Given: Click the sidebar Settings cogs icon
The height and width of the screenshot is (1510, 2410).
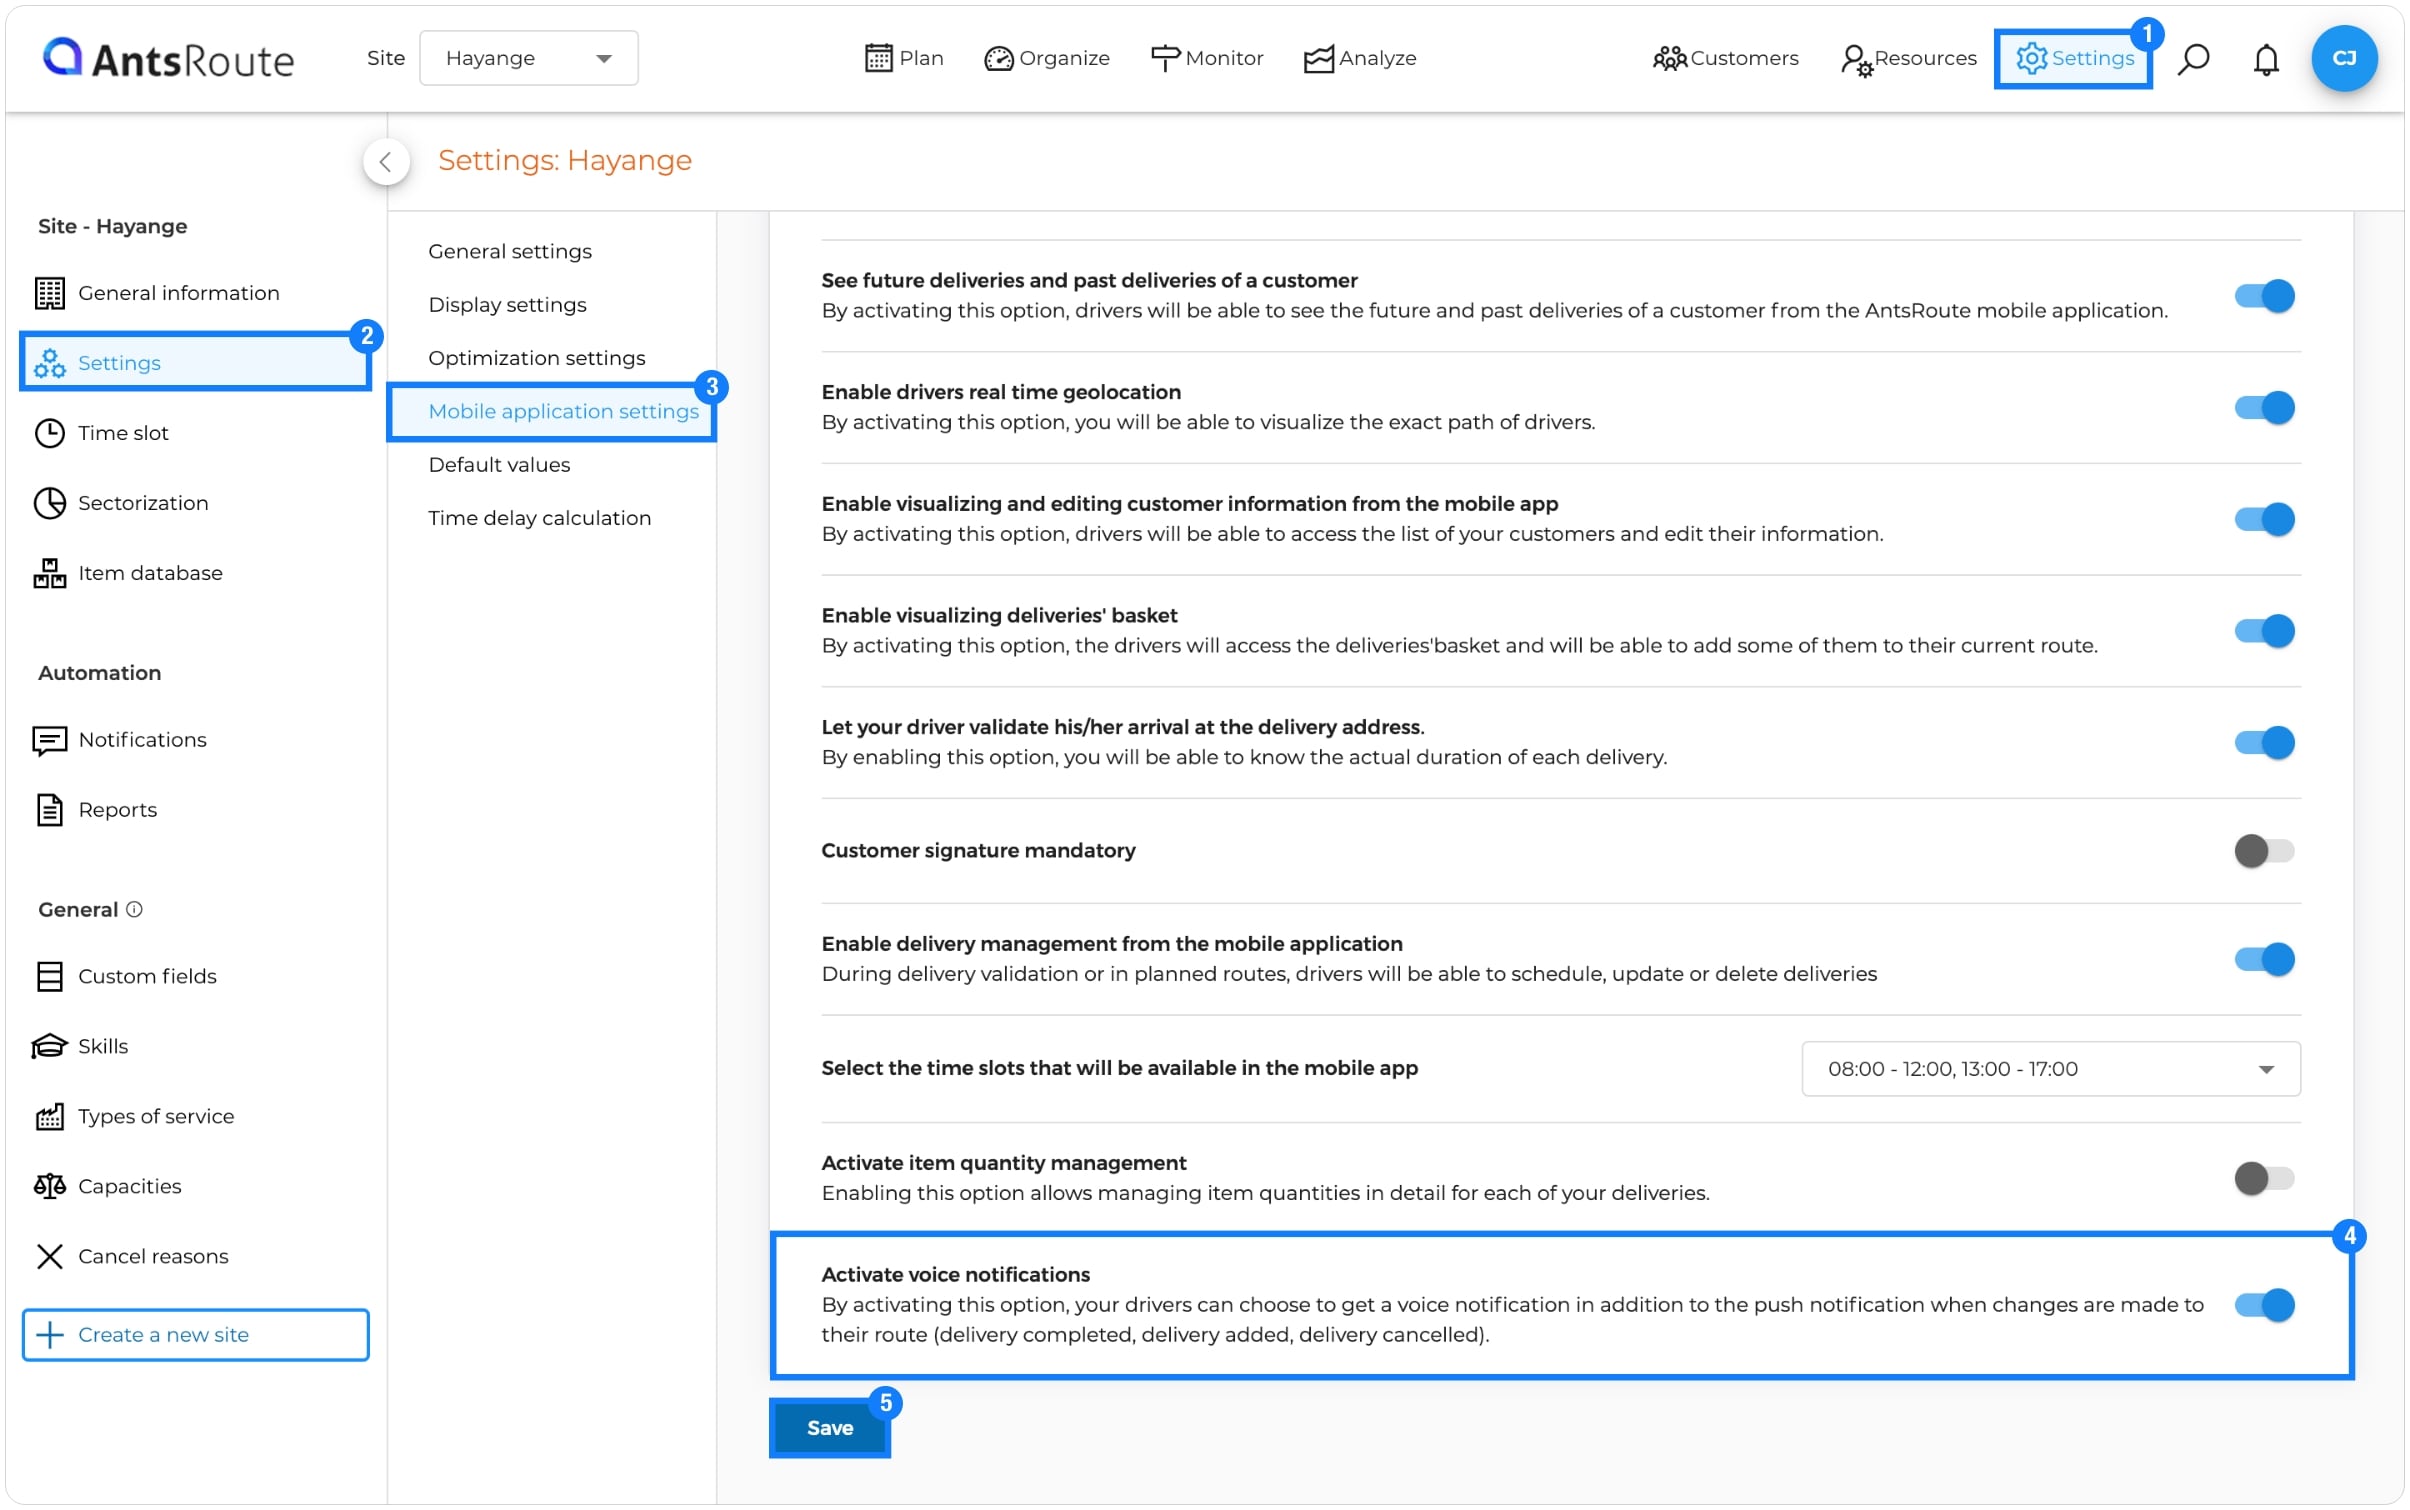Looking at the screenshot, I should coord(50,363).
